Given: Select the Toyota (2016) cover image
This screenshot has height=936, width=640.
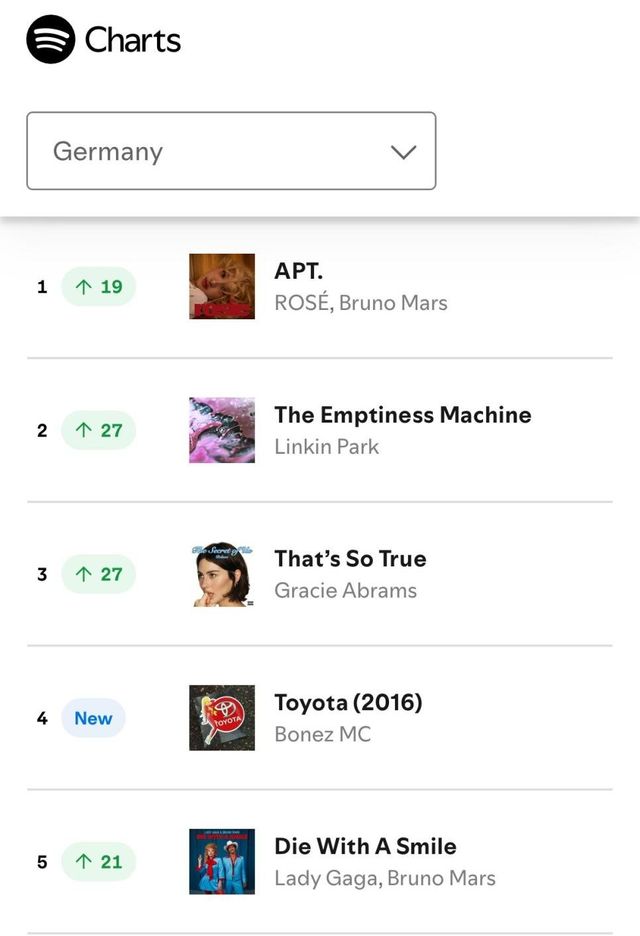Looking at the screenshot, I should (222, 718).
